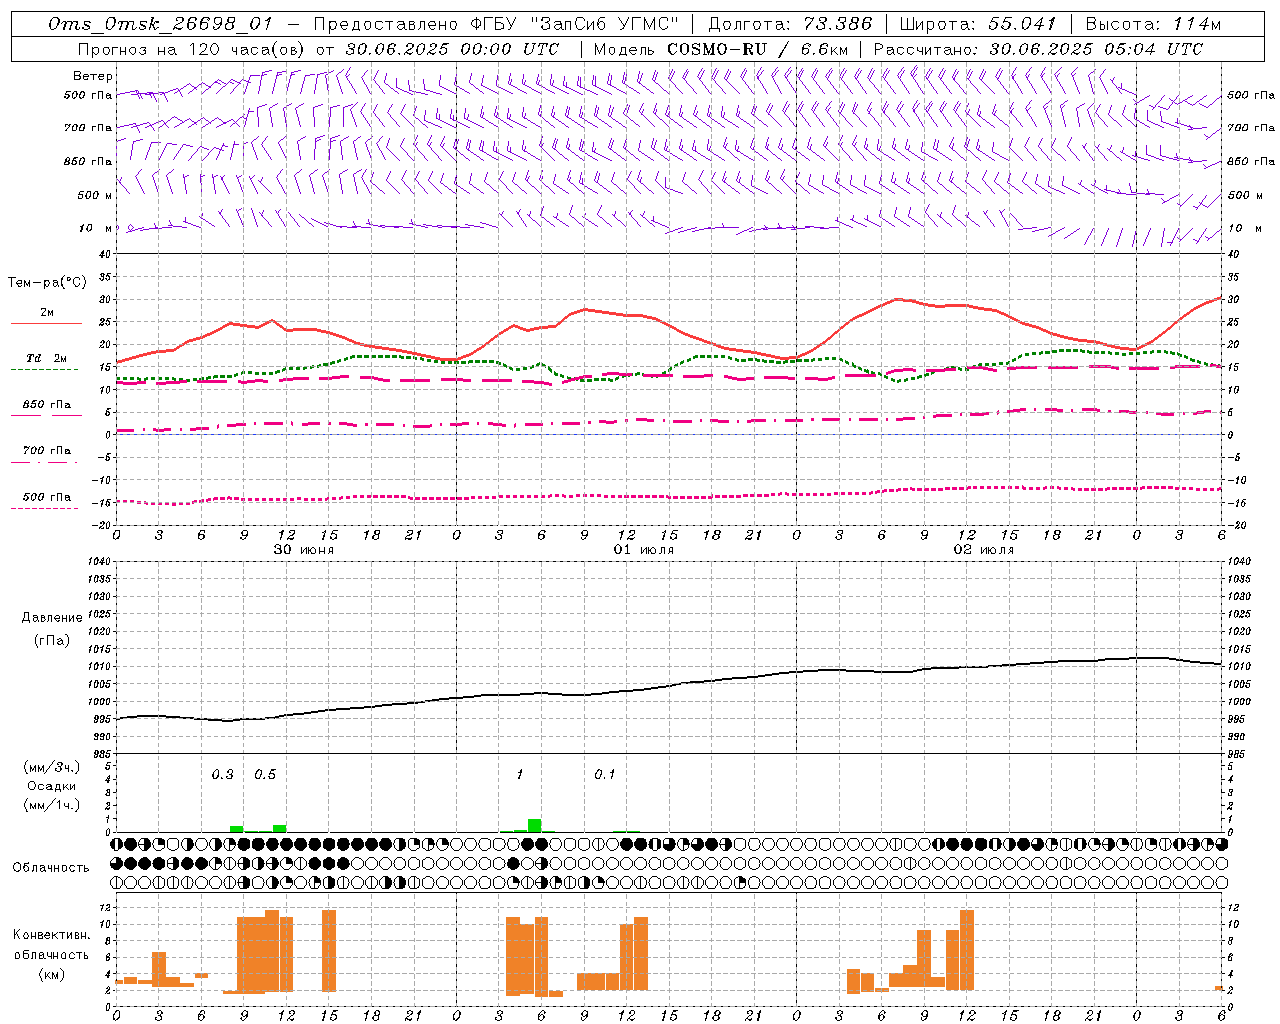Click the Высота: 114м label
Image resolution: width=1280 pixels, height=1024 pixels.
coord(1153,24)
